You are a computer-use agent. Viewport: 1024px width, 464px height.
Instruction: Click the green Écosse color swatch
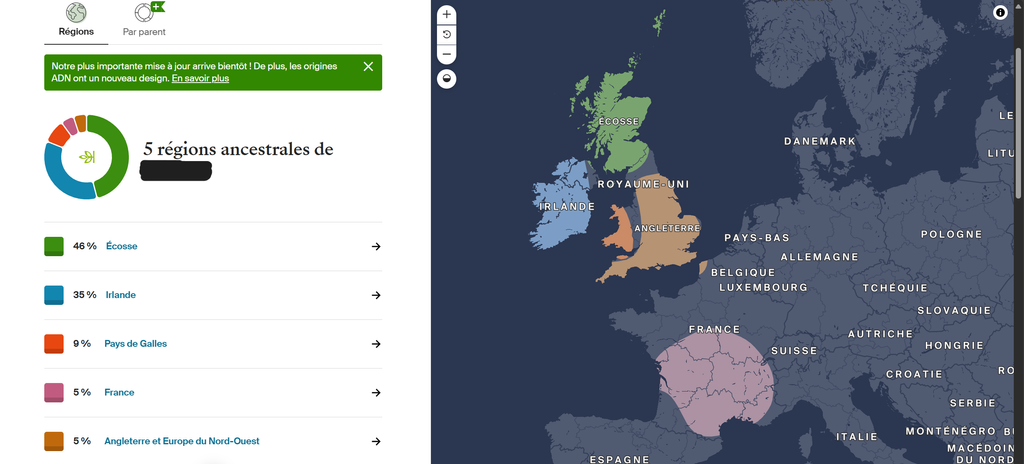54,246
